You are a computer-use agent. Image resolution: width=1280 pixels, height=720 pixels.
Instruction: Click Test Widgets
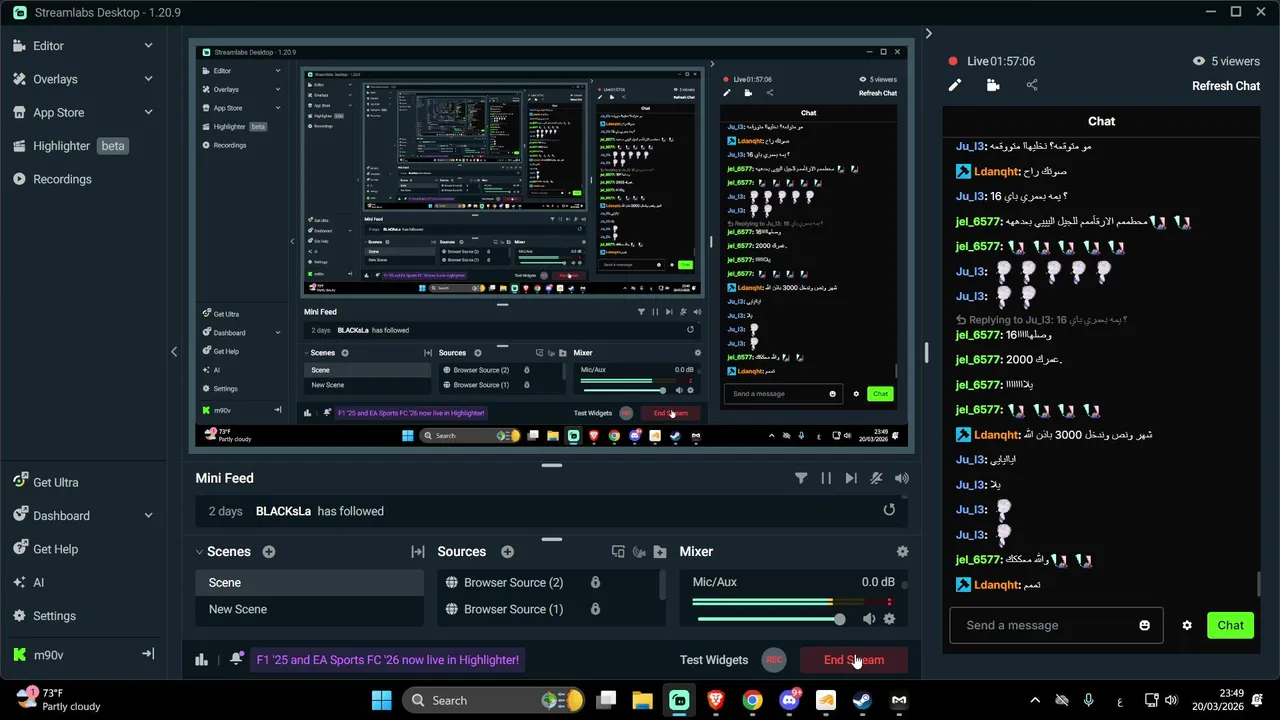coord(714,660)
